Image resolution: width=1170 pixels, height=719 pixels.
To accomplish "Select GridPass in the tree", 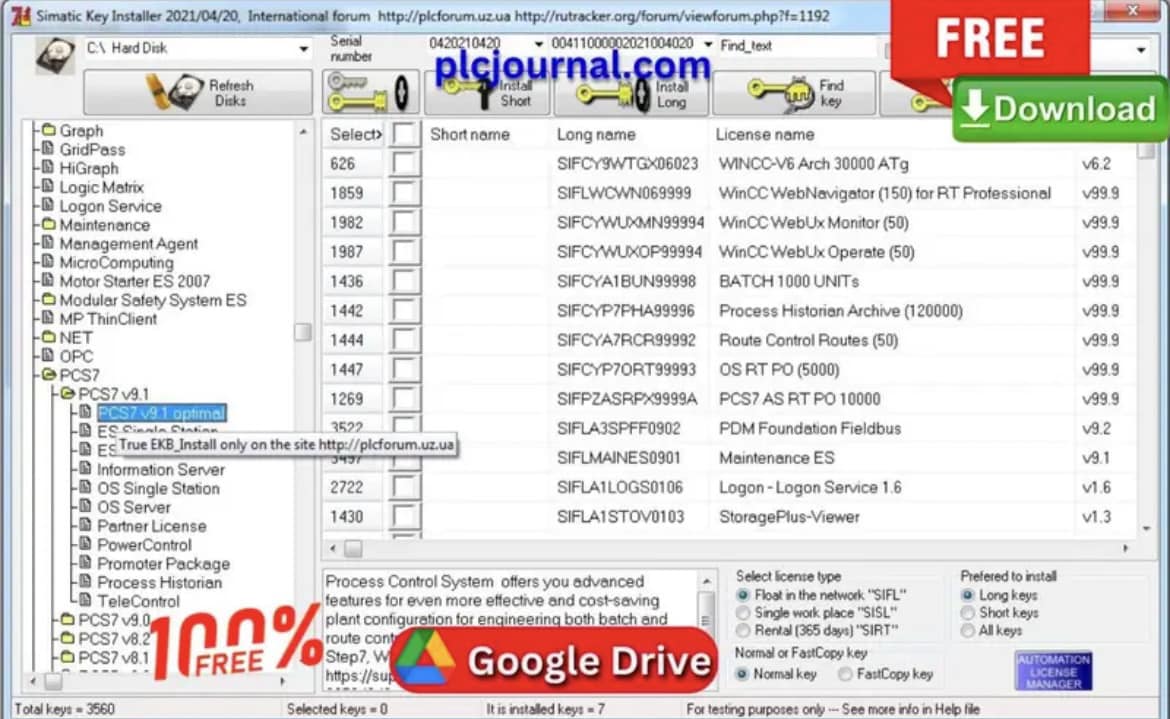I will pyautogui.click(x=92, y=150).
